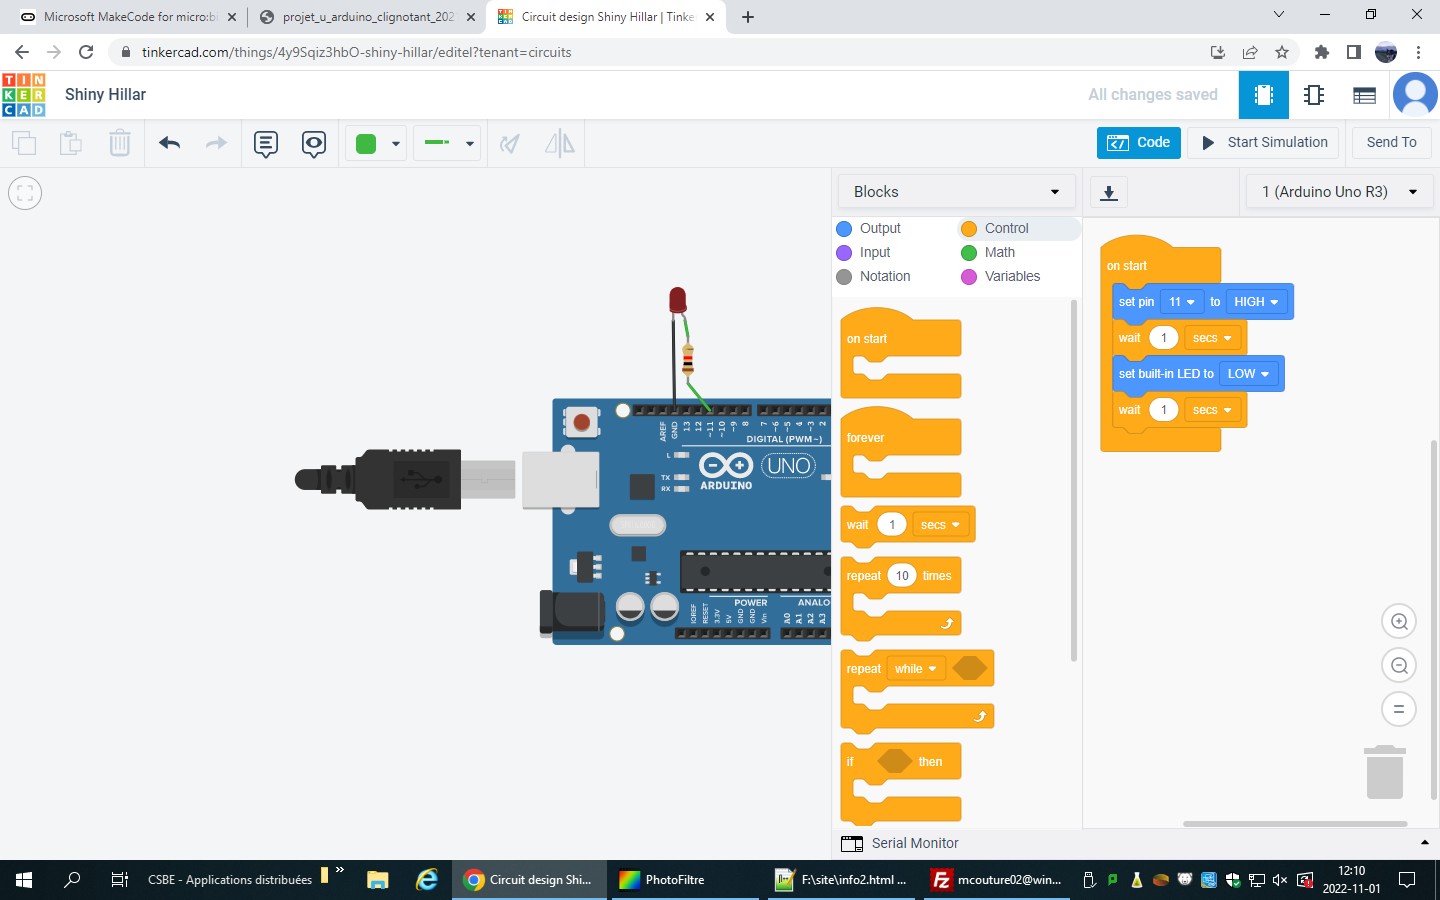
Task: Zoom in the code workspace
Action: pos(1399,622)
